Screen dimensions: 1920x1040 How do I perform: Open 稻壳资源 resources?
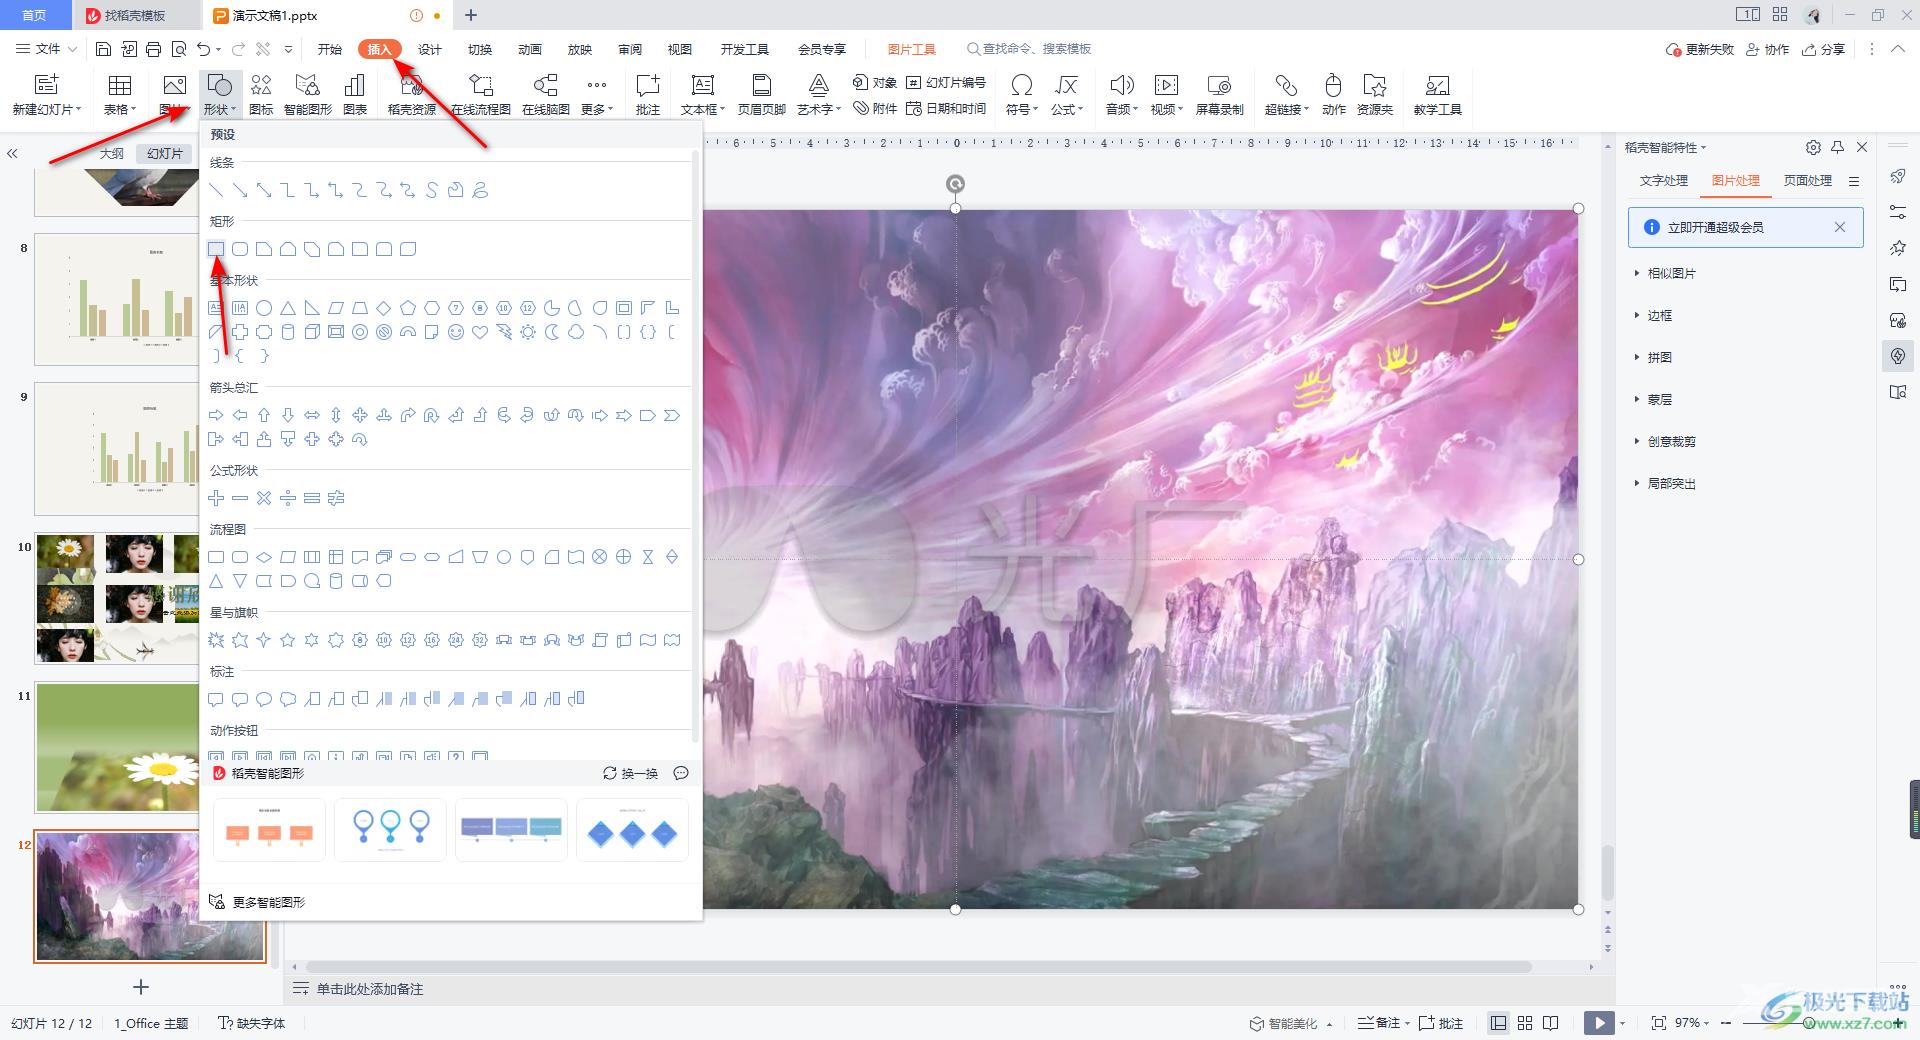pyautogui.click(x=412, y=95)
